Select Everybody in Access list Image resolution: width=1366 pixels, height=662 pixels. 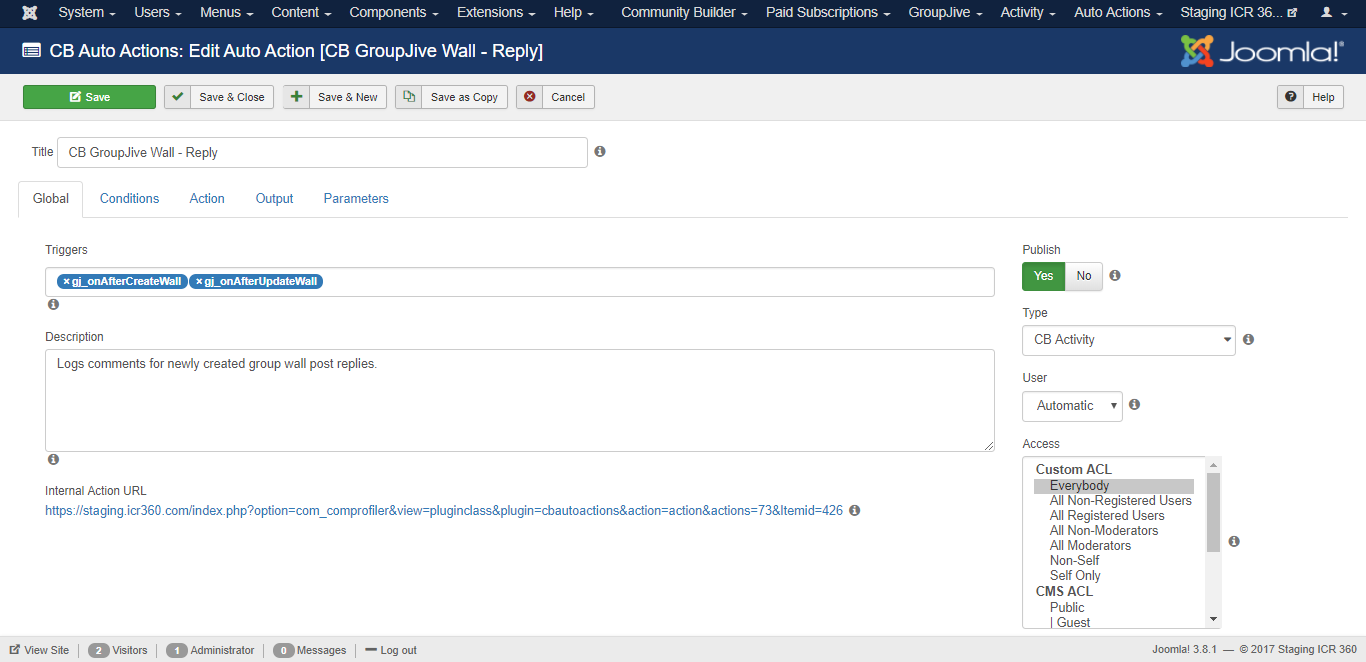tap(1114, 486)
